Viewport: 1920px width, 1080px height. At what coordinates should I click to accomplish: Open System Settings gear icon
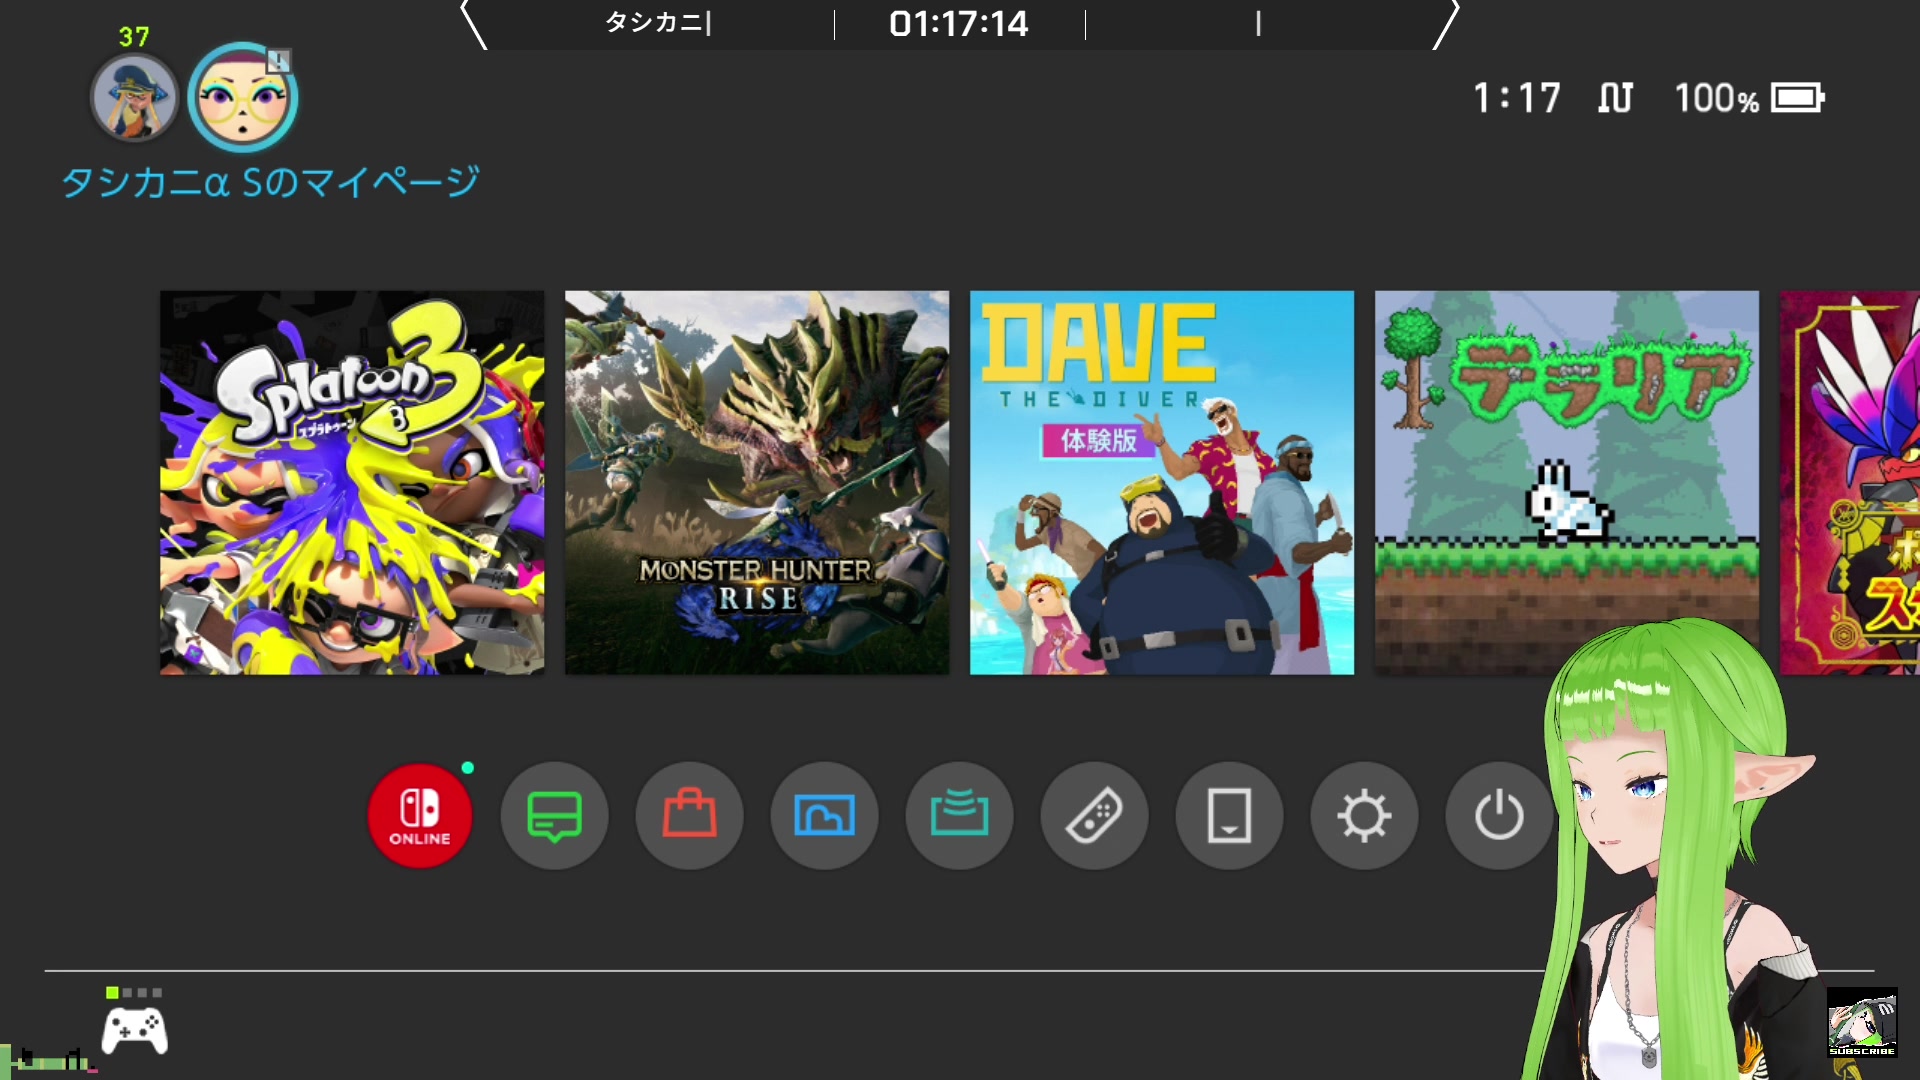click(1364, 815)
